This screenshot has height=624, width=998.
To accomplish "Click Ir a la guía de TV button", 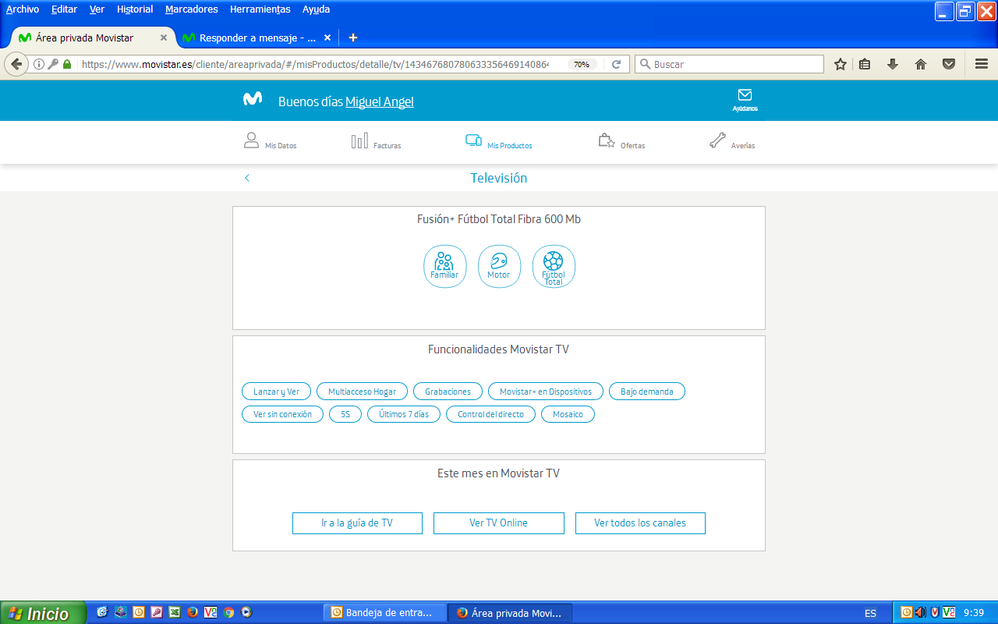I will [357, 523].
